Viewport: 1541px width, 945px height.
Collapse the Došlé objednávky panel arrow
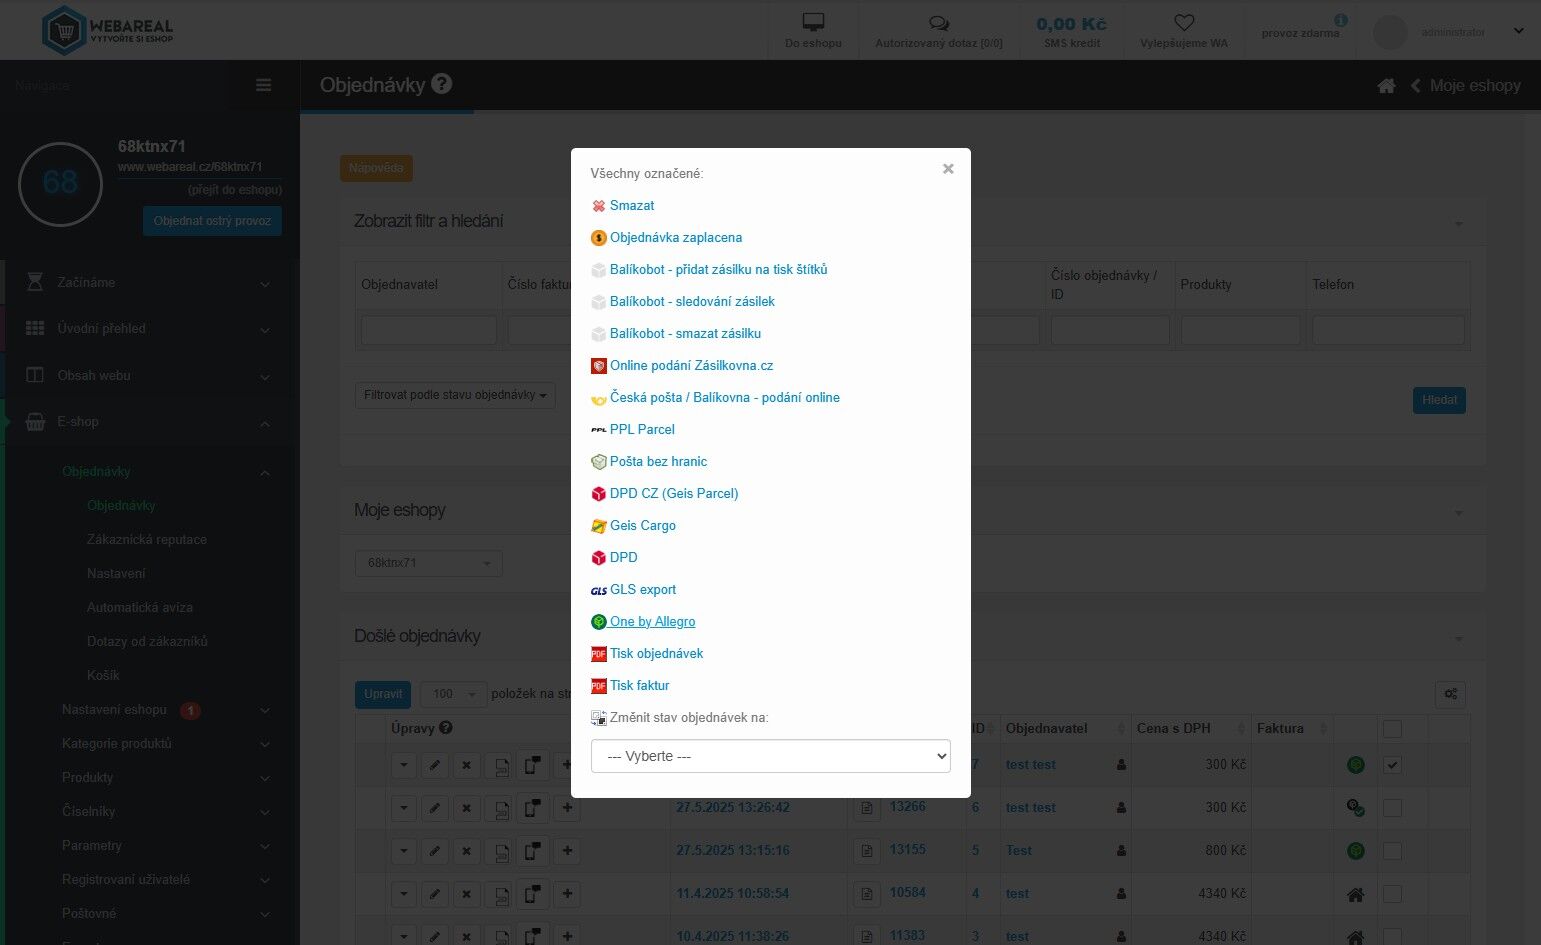tap(1458, 639)
